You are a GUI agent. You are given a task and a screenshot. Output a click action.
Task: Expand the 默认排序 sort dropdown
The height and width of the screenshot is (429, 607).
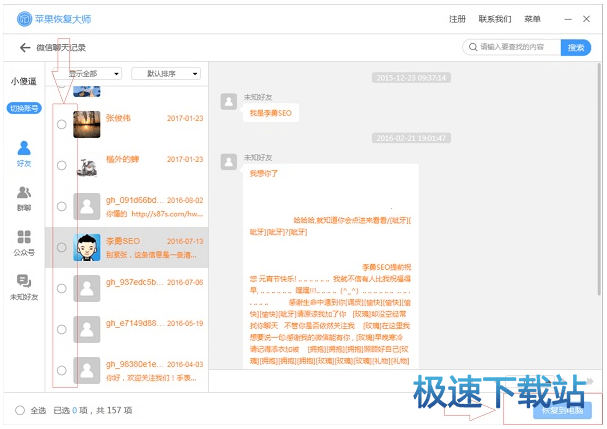166,74
